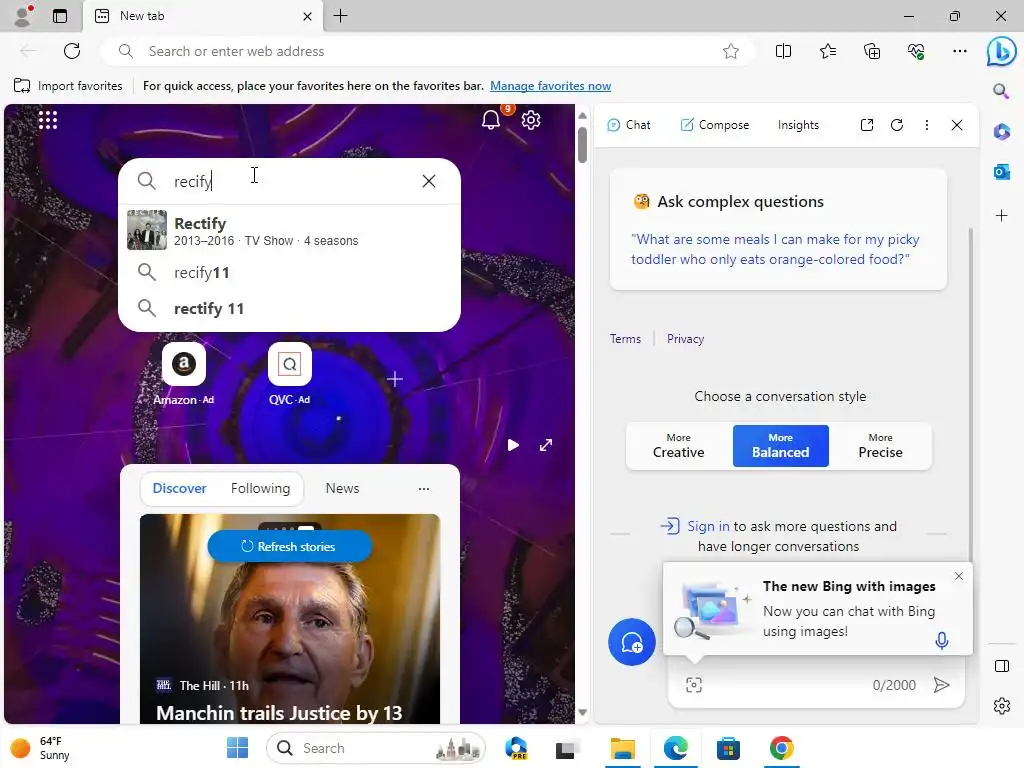
Task: Open the Favorites list icon
Action: 827,52
